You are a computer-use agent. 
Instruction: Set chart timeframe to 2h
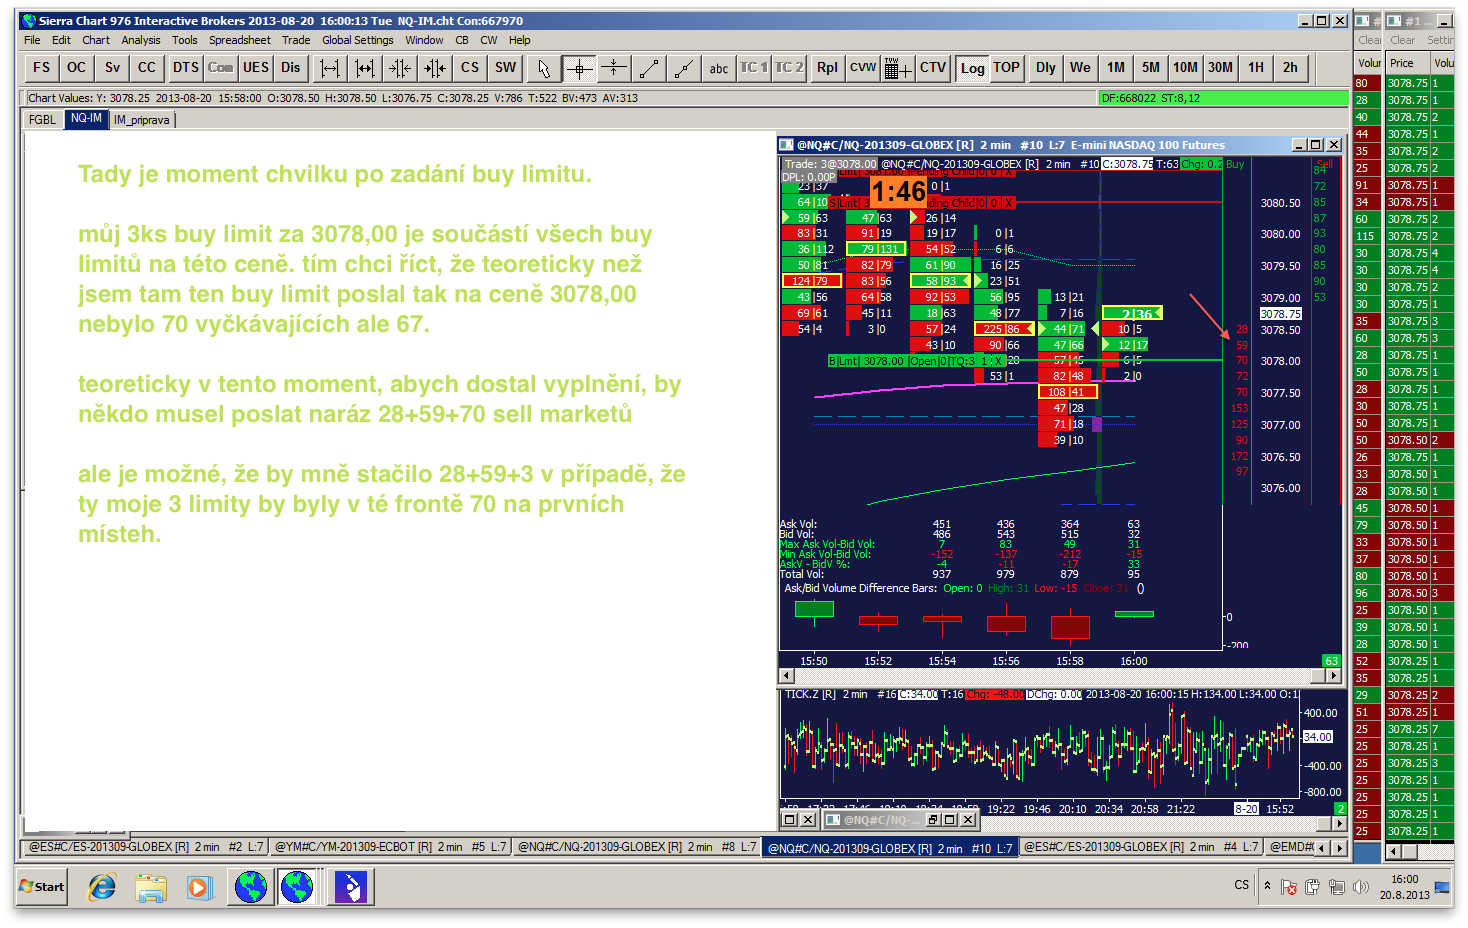click(x=1291, y=68)
